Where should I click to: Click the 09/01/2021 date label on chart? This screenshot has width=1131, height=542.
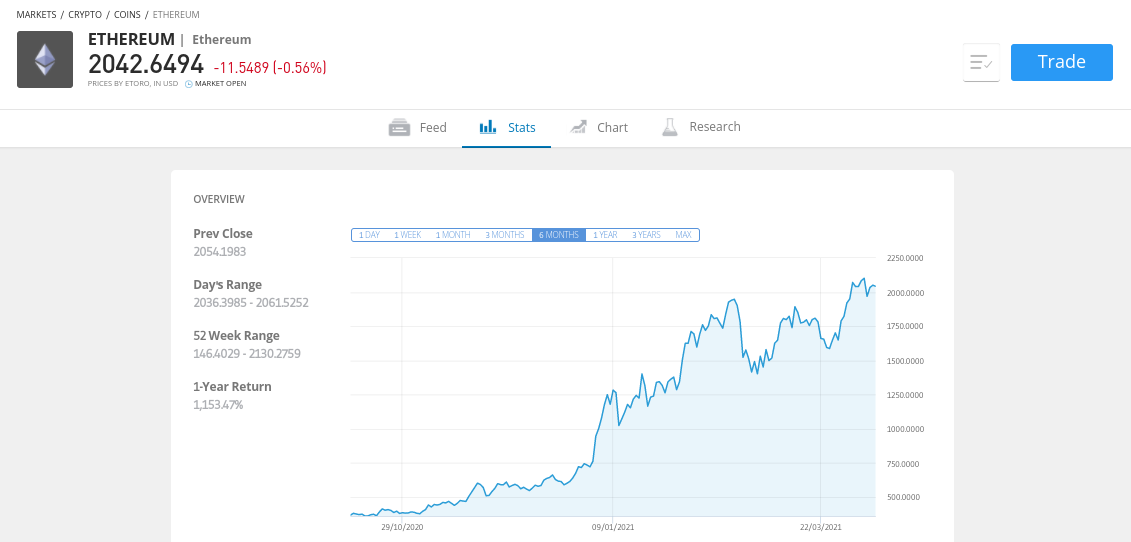click(612, 528)
